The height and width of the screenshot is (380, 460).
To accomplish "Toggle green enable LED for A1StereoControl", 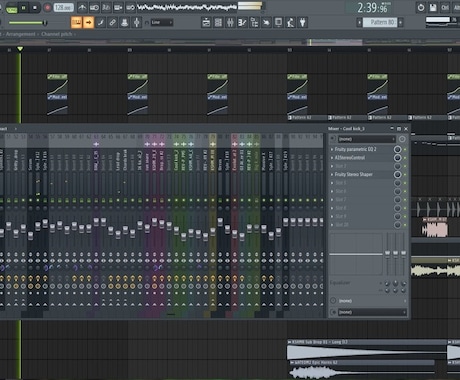I will (405, 158).
